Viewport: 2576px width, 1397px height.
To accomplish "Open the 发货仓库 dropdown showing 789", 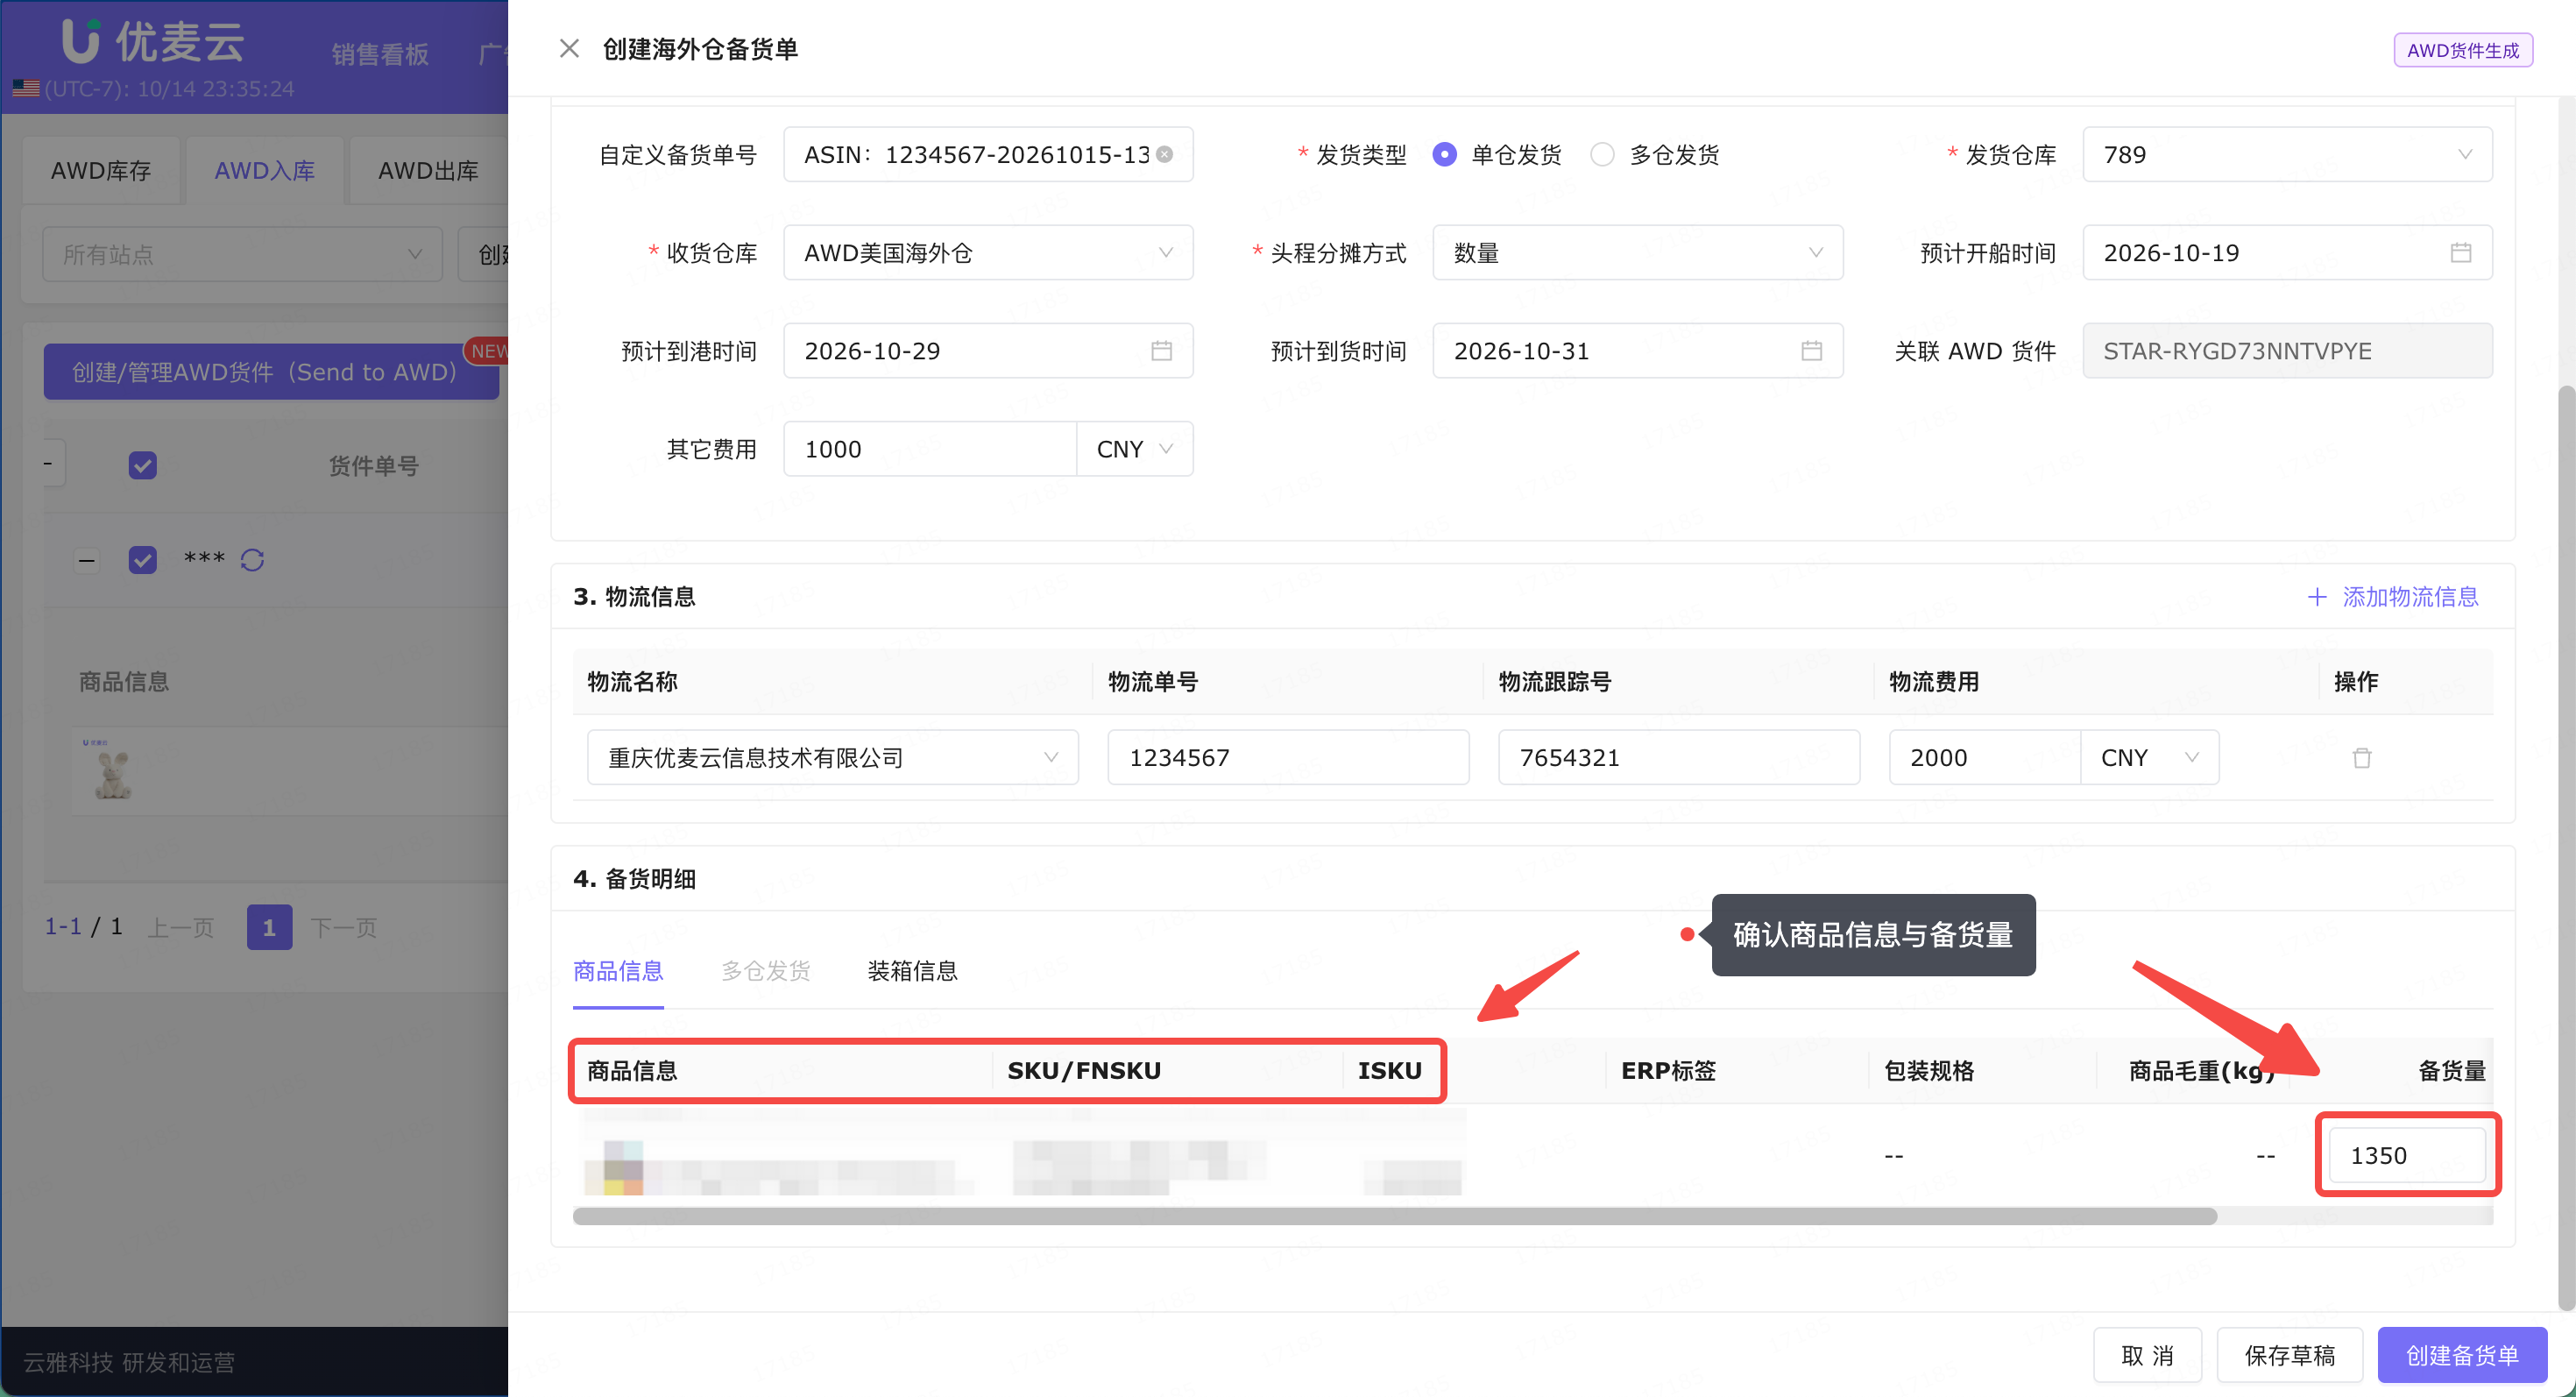I will [x=2287, y=154].
